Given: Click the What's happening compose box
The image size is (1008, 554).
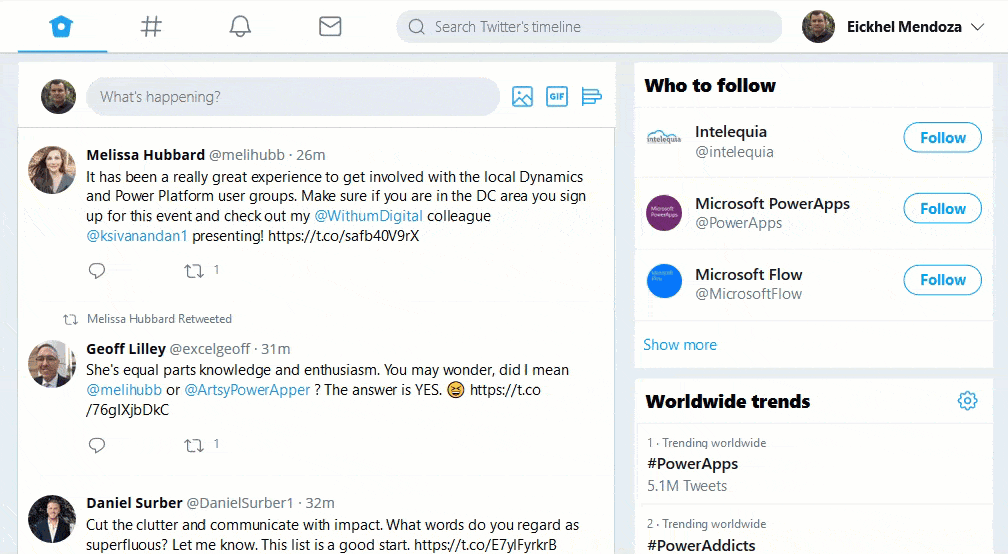Looking at the screenshot, I should click(x=292, y=97).
